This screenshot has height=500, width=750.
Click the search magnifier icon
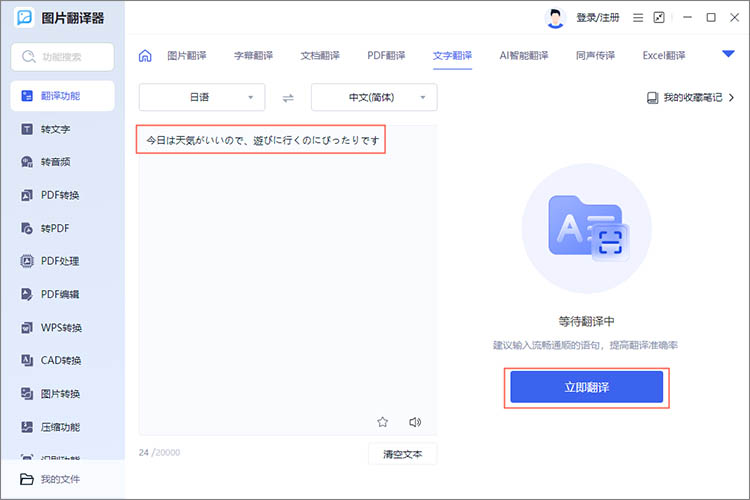(x=28, y=57)
